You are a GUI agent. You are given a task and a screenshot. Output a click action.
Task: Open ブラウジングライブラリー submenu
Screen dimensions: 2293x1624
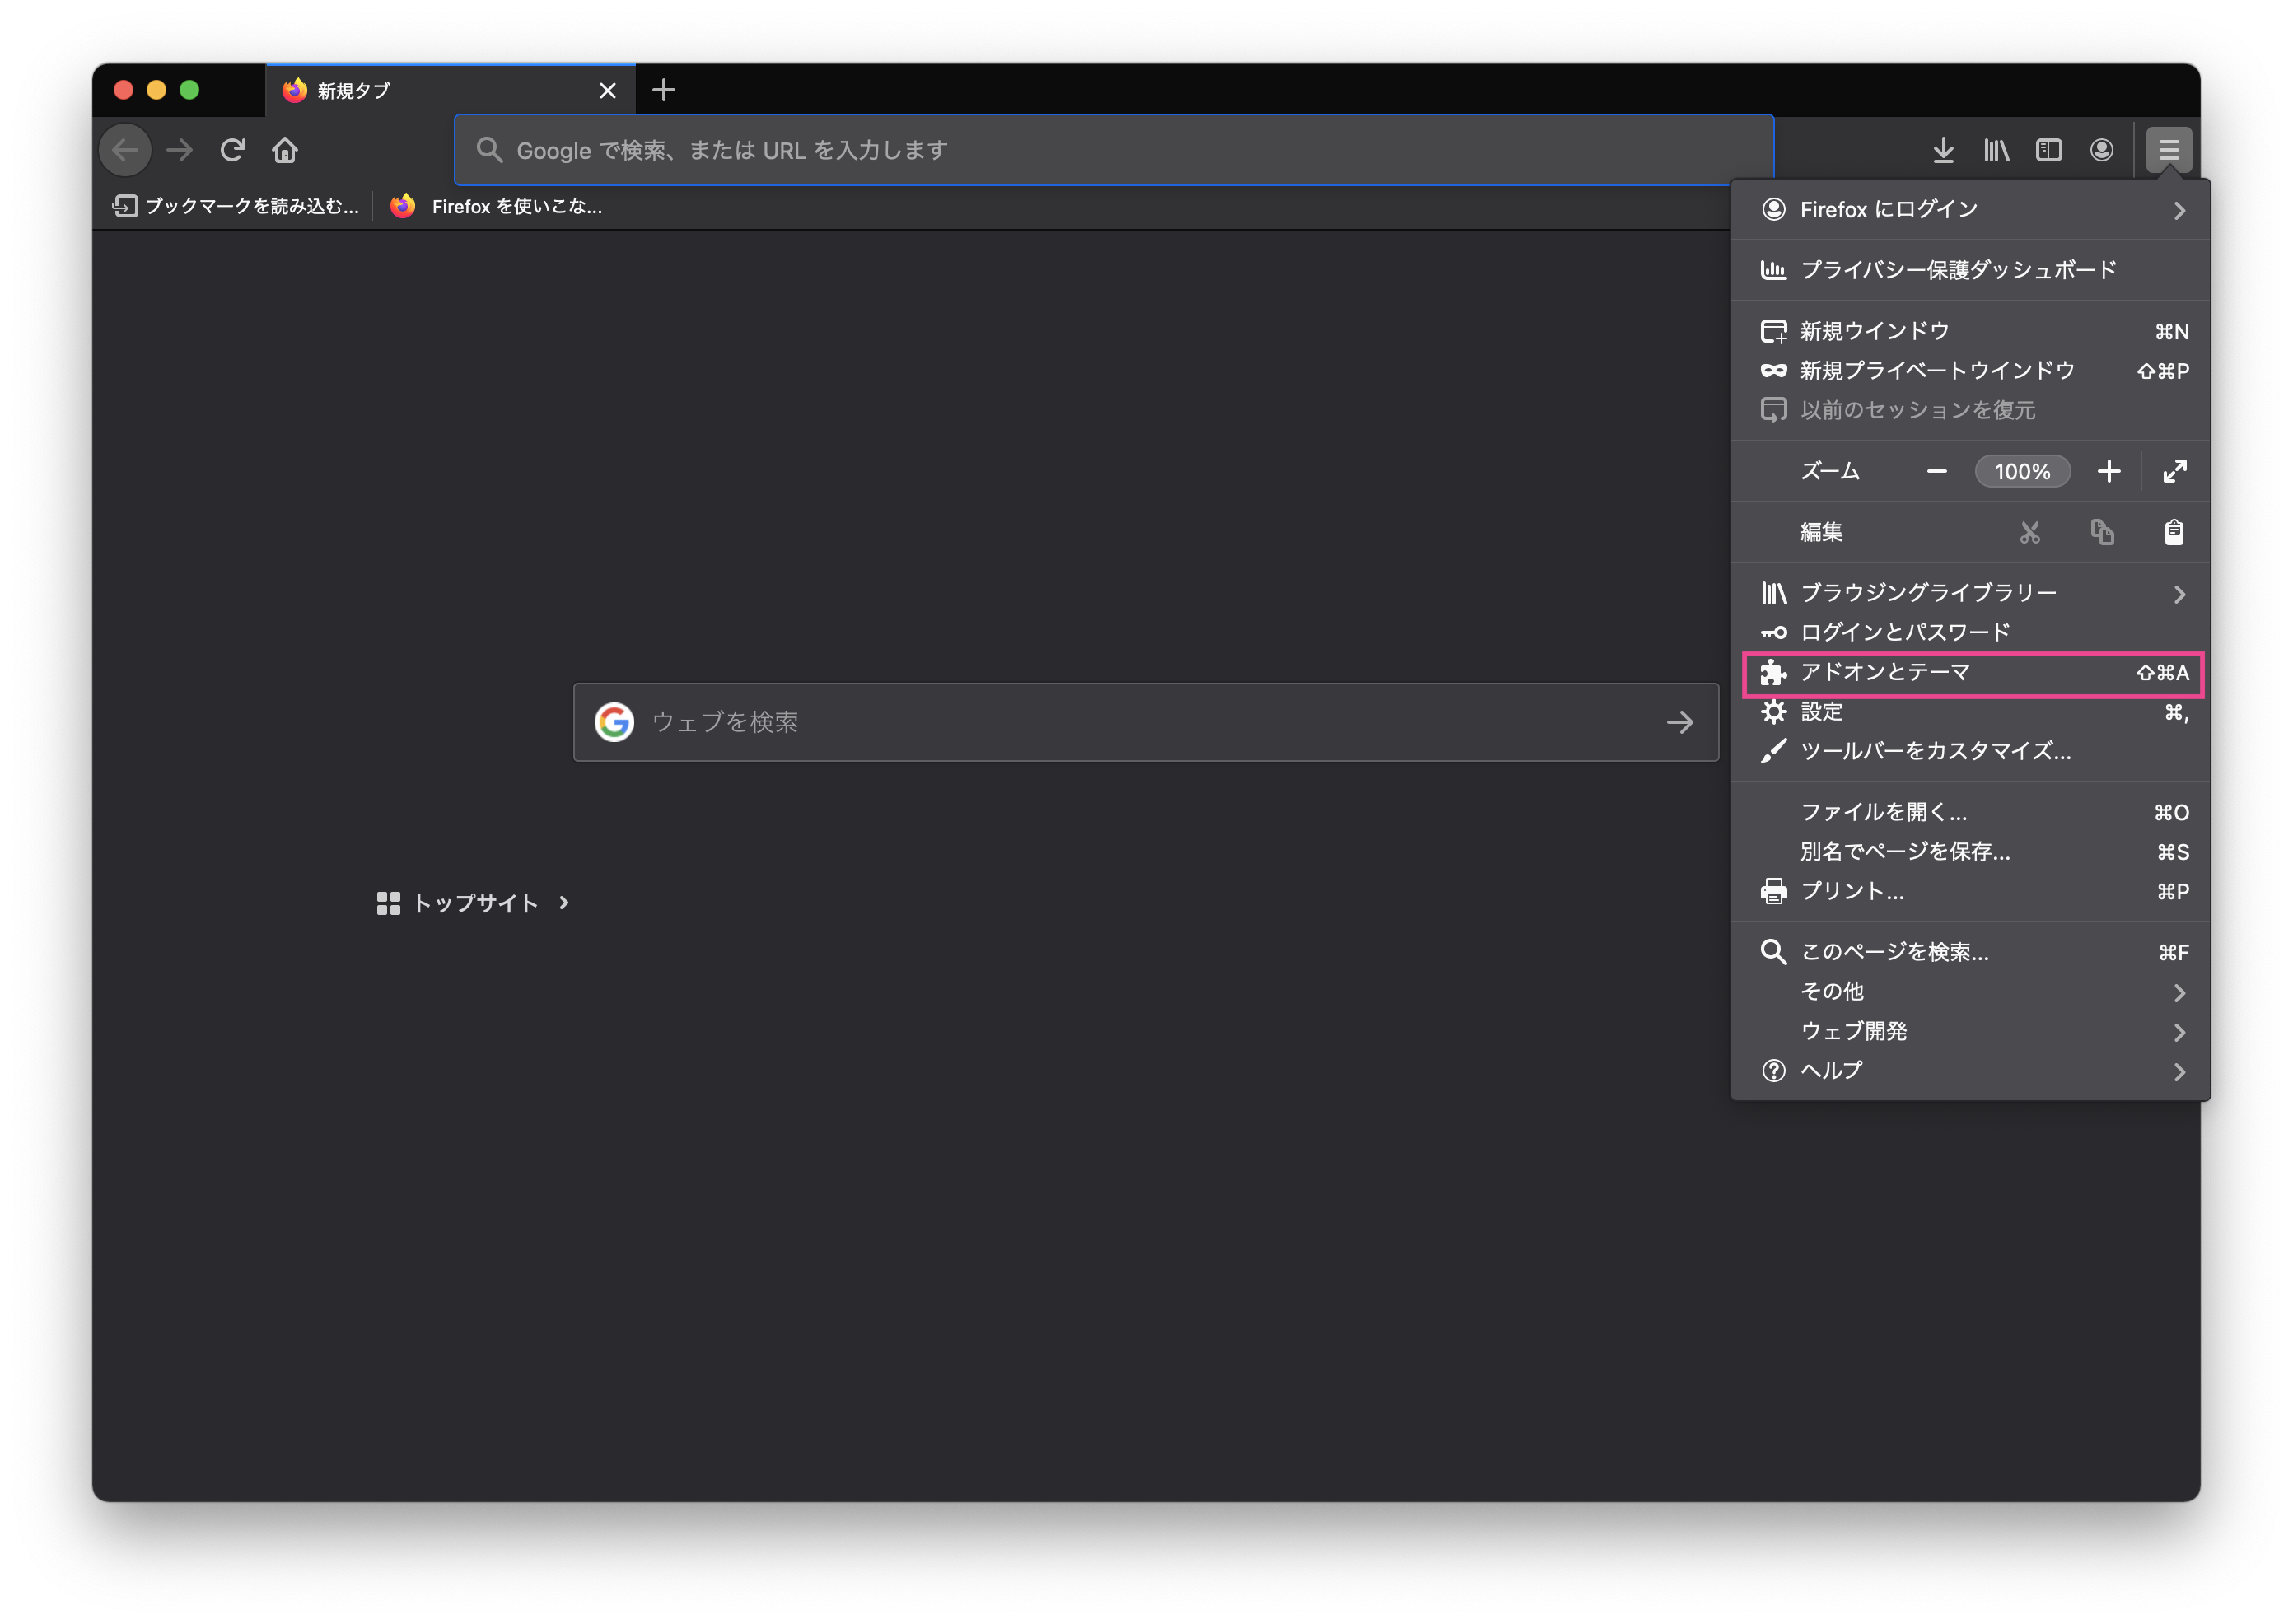[x=1970, y=593]
